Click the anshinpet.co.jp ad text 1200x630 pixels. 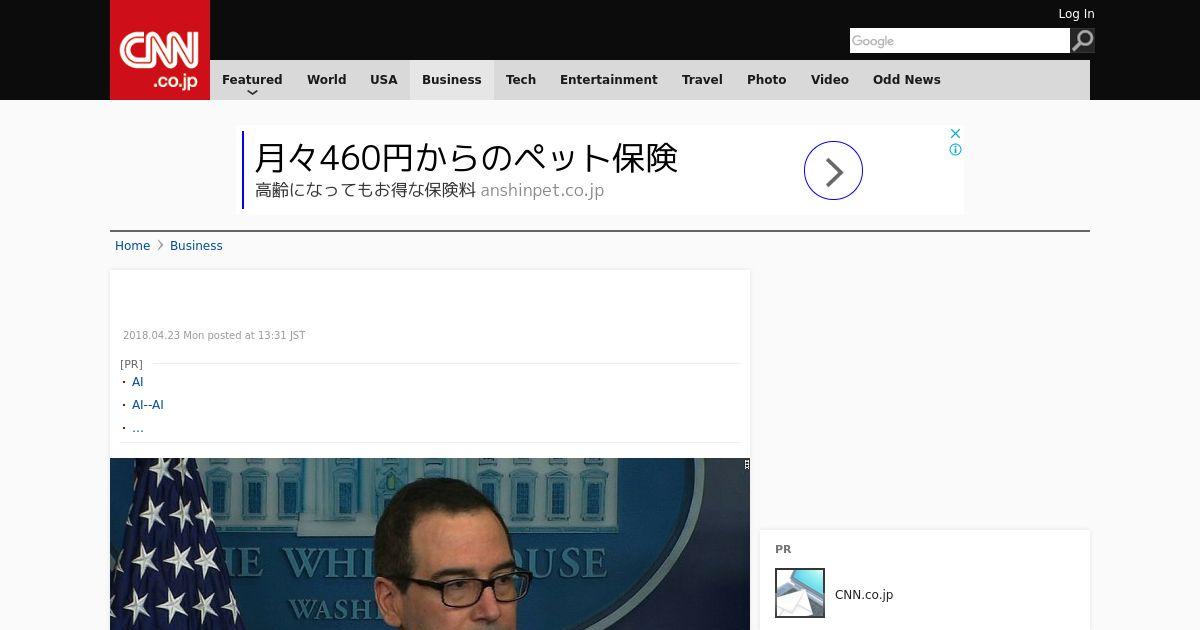[542, 190]
